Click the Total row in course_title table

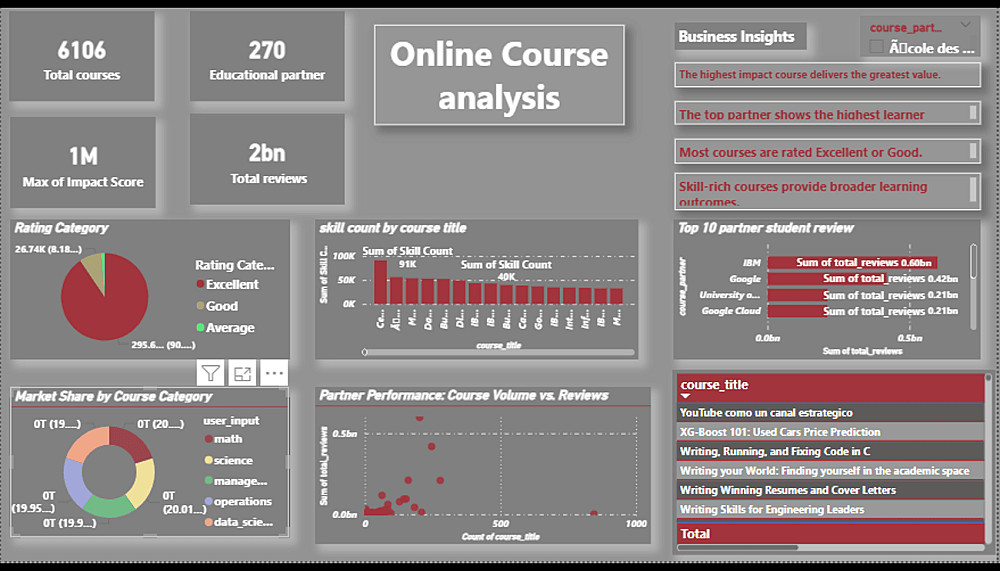point(830,533)
